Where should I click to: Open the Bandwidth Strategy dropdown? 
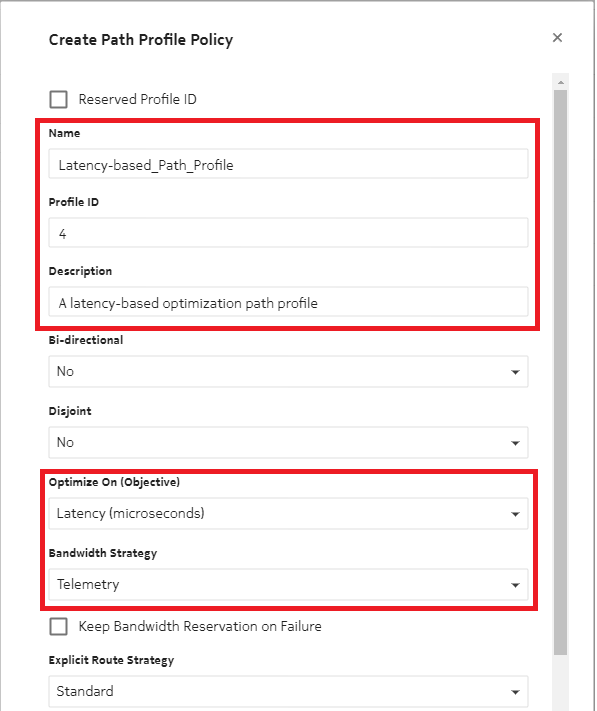pyautogui.click(x=288, y=584)
